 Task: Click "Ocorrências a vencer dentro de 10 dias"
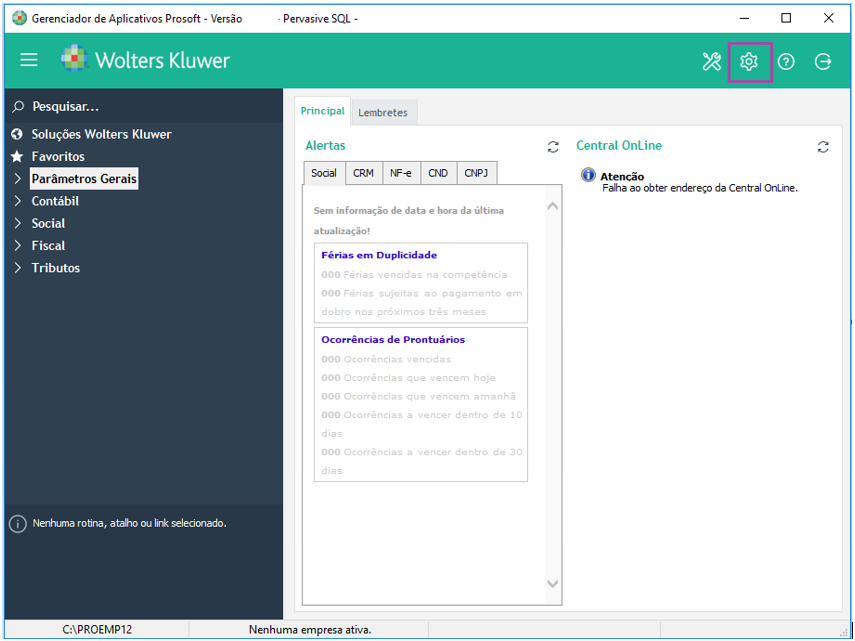(422, 424)
